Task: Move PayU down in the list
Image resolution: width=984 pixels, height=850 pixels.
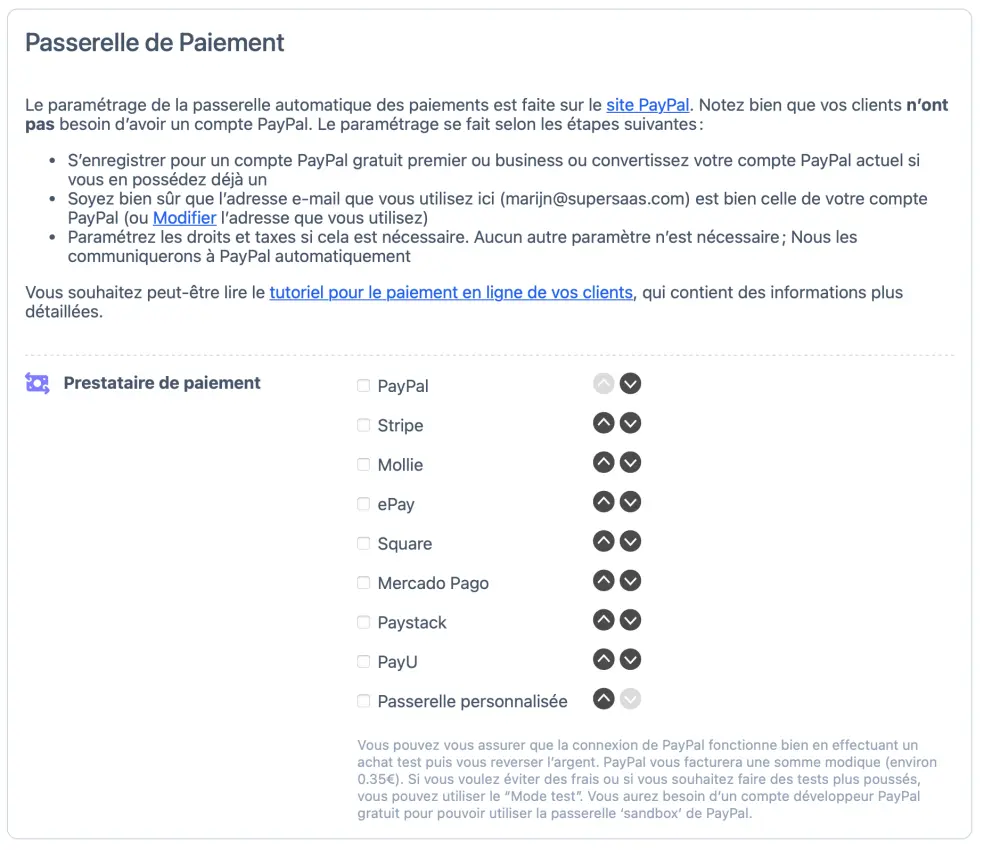Action: [x=630, y=659]
